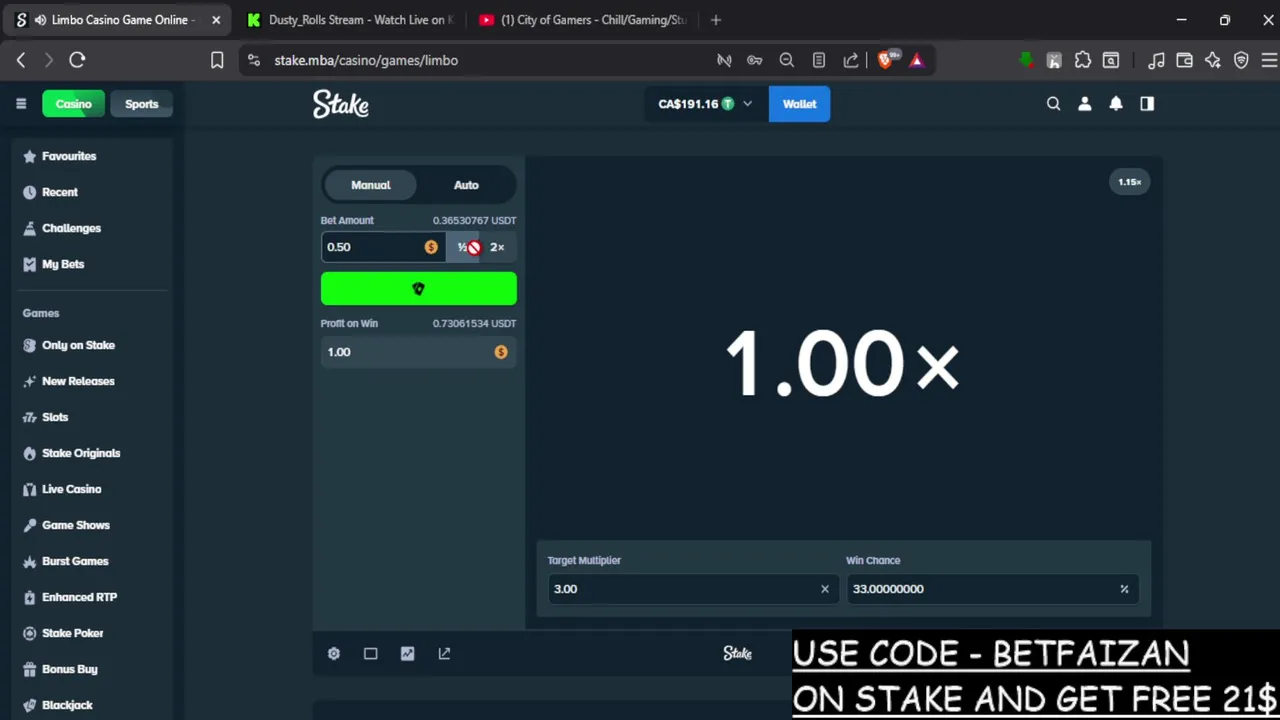
Task: Expand the CA$191.16 balance dropdown
Action: [705, 104]
